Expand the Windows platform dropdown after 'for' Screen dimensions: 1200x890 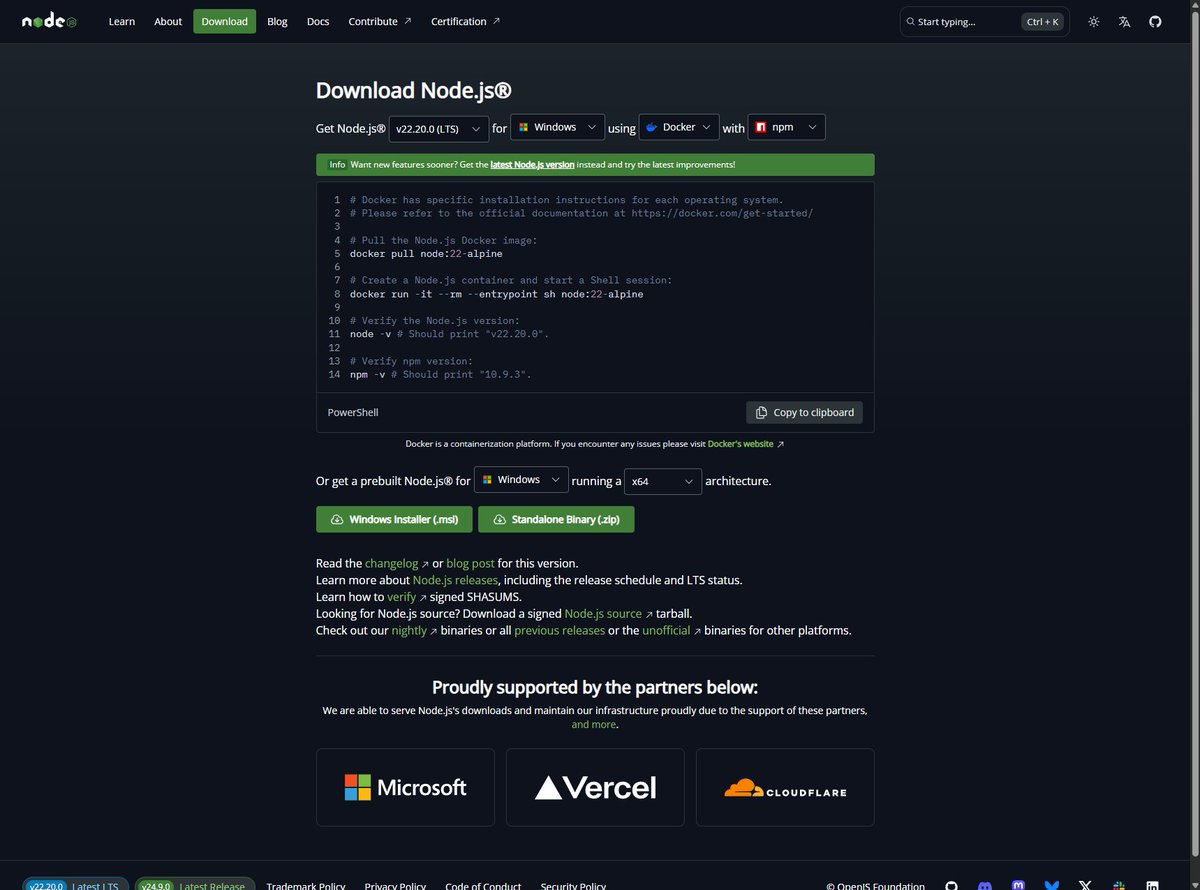(x=557, y=127)
